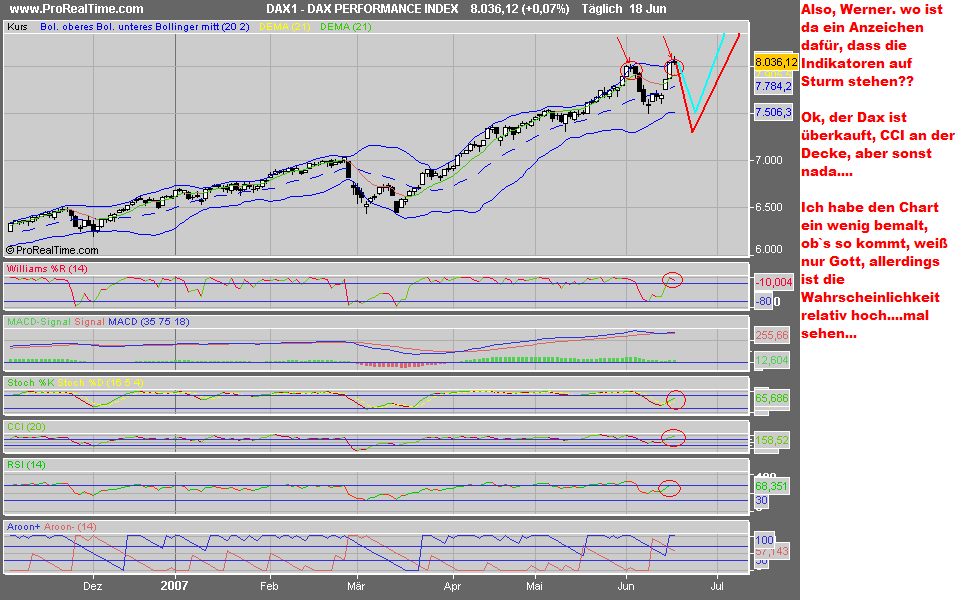Select the Stoch %D (16 5 4) label
Screen dimensions: 957x600
101,383
